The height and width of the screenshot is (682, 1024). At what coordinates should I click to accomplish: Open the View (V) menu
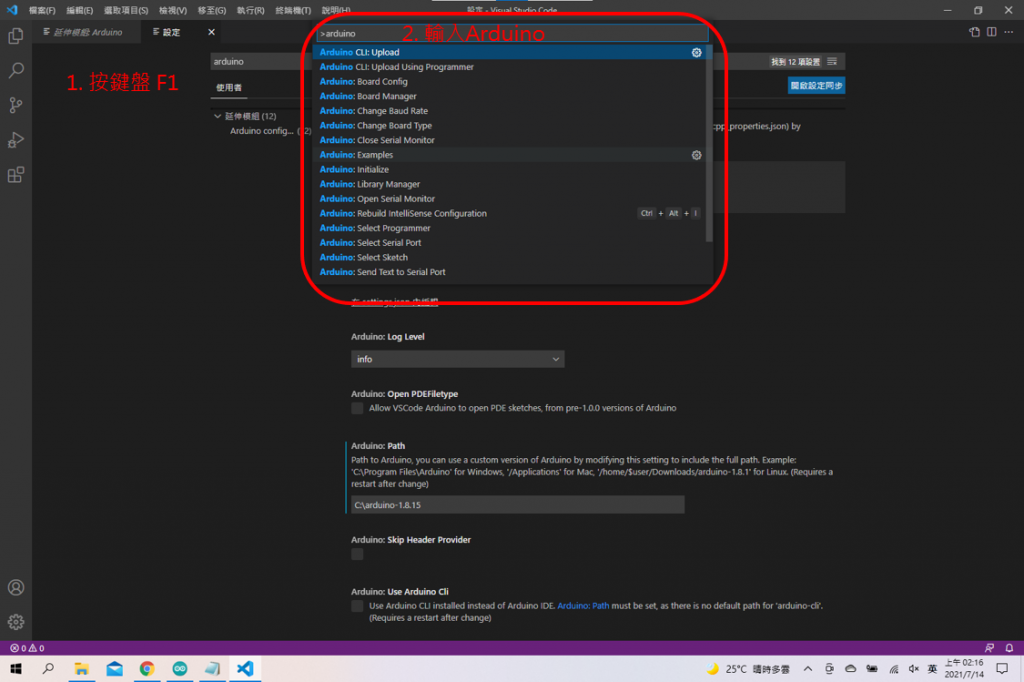coord(172,10)
